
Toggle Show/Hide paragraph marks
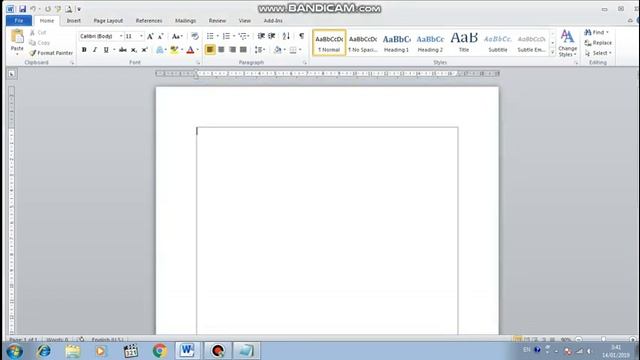302,36
